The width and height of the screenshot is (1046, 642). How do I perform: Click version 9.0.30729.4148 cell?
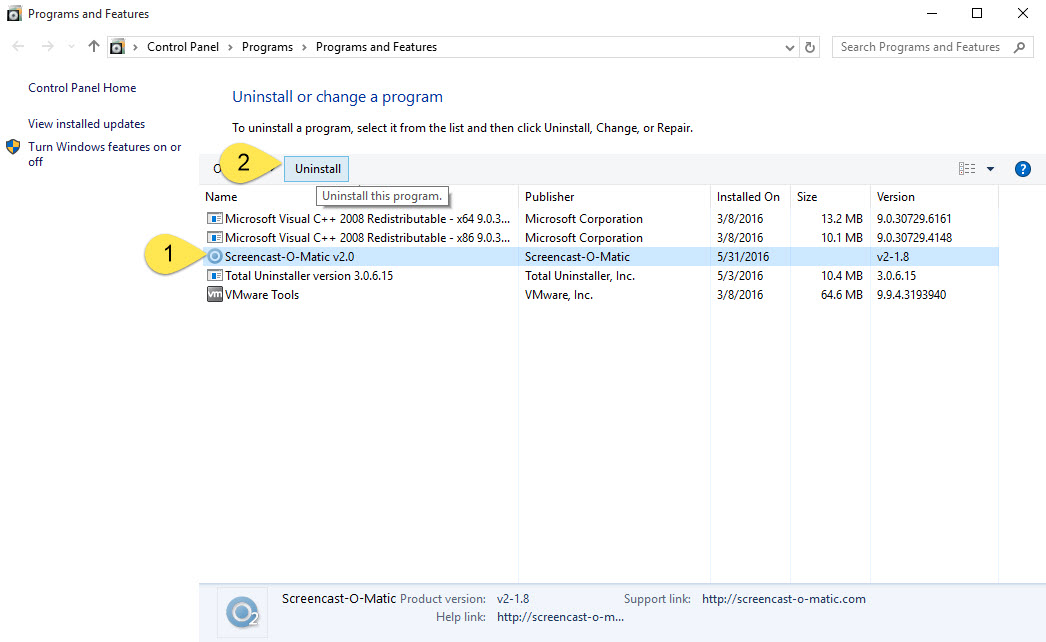point(914,238)
